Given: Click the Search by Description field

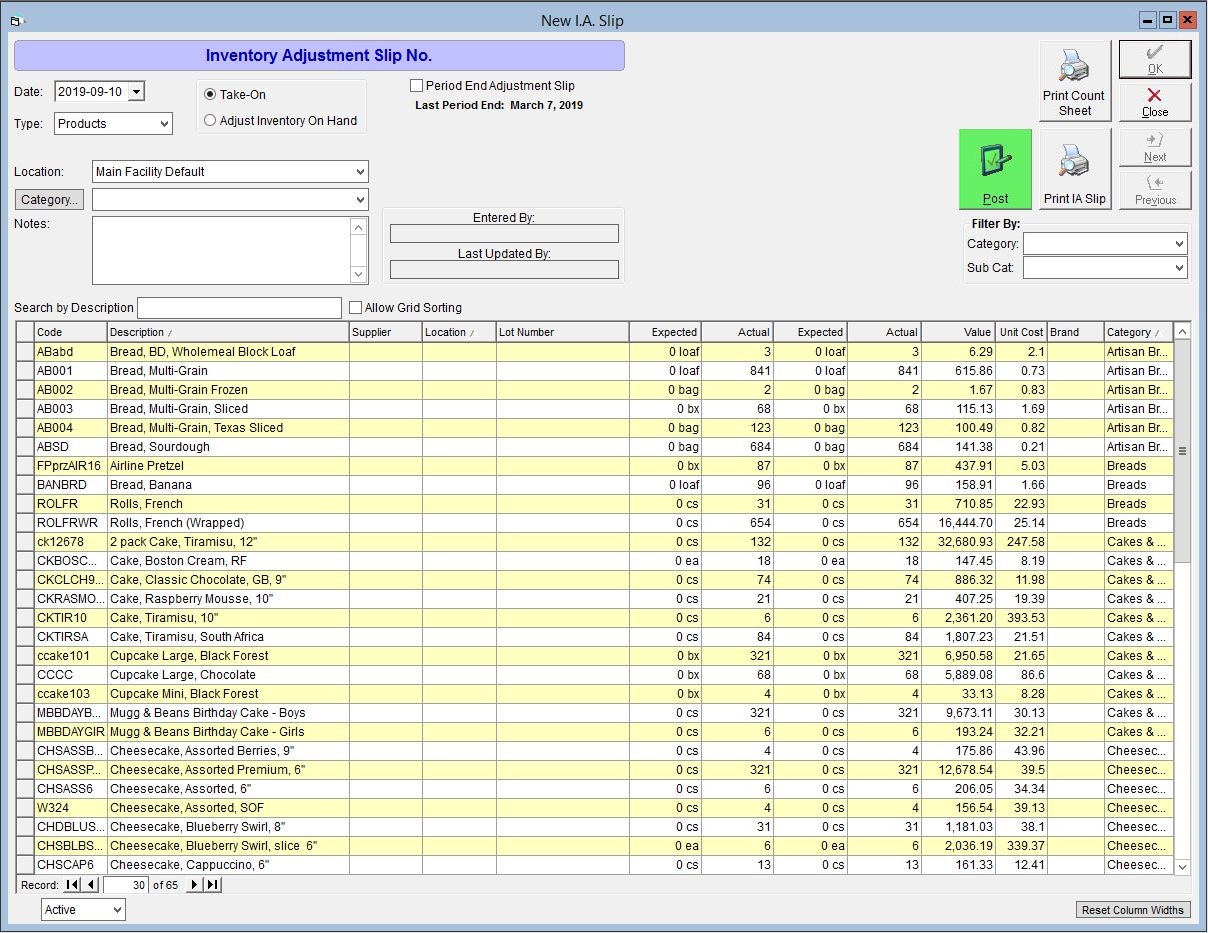Looking at the screenshot, I should tap(239, 308).
